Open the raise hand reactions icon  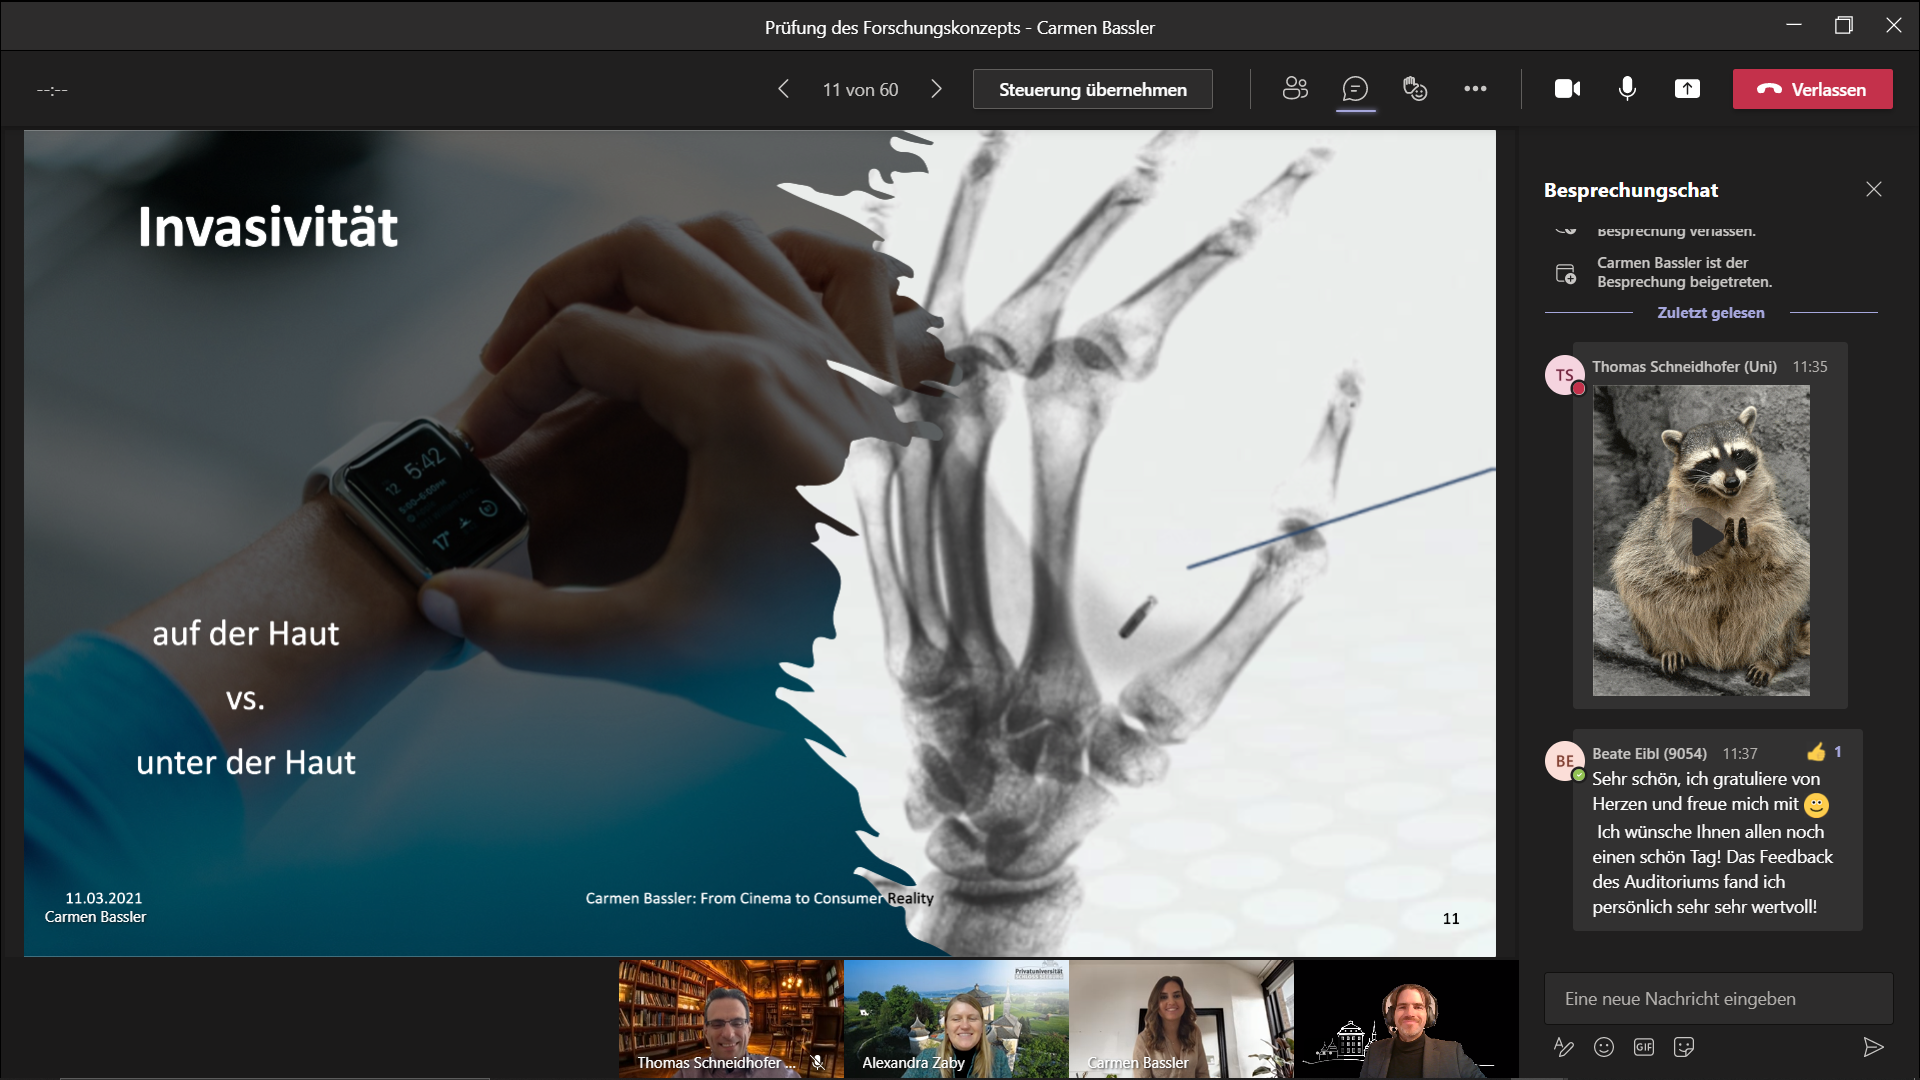[x=1415, y=89]
